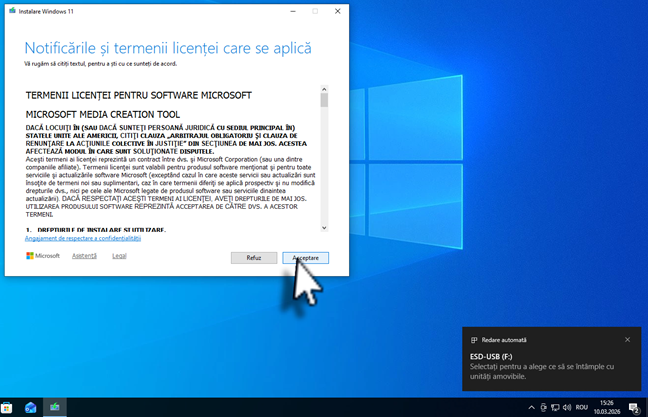Screen dimensions: 648x417
Task: Click the TERMENII LICENȚEI PENTRU SOFTWARE MICROSOFT heading
Action: tap(138, 95)
